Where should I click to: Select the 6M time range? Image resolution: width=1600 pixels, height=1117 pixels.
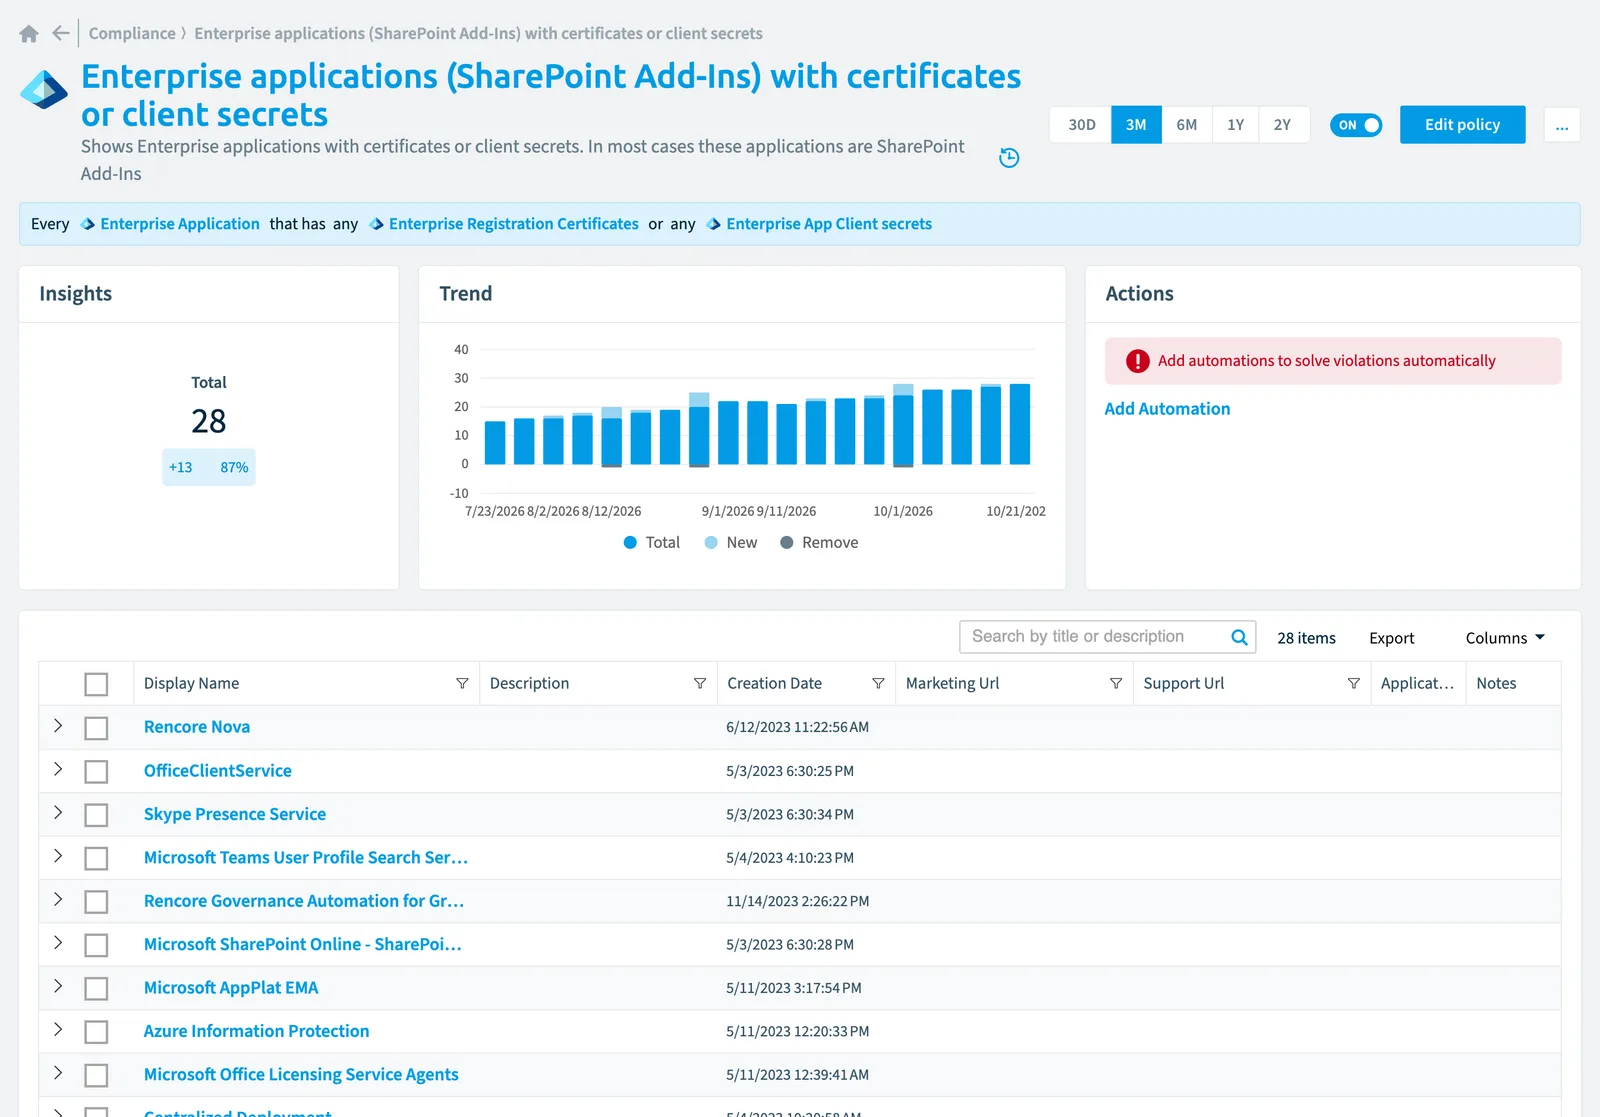pos(1187,125)
